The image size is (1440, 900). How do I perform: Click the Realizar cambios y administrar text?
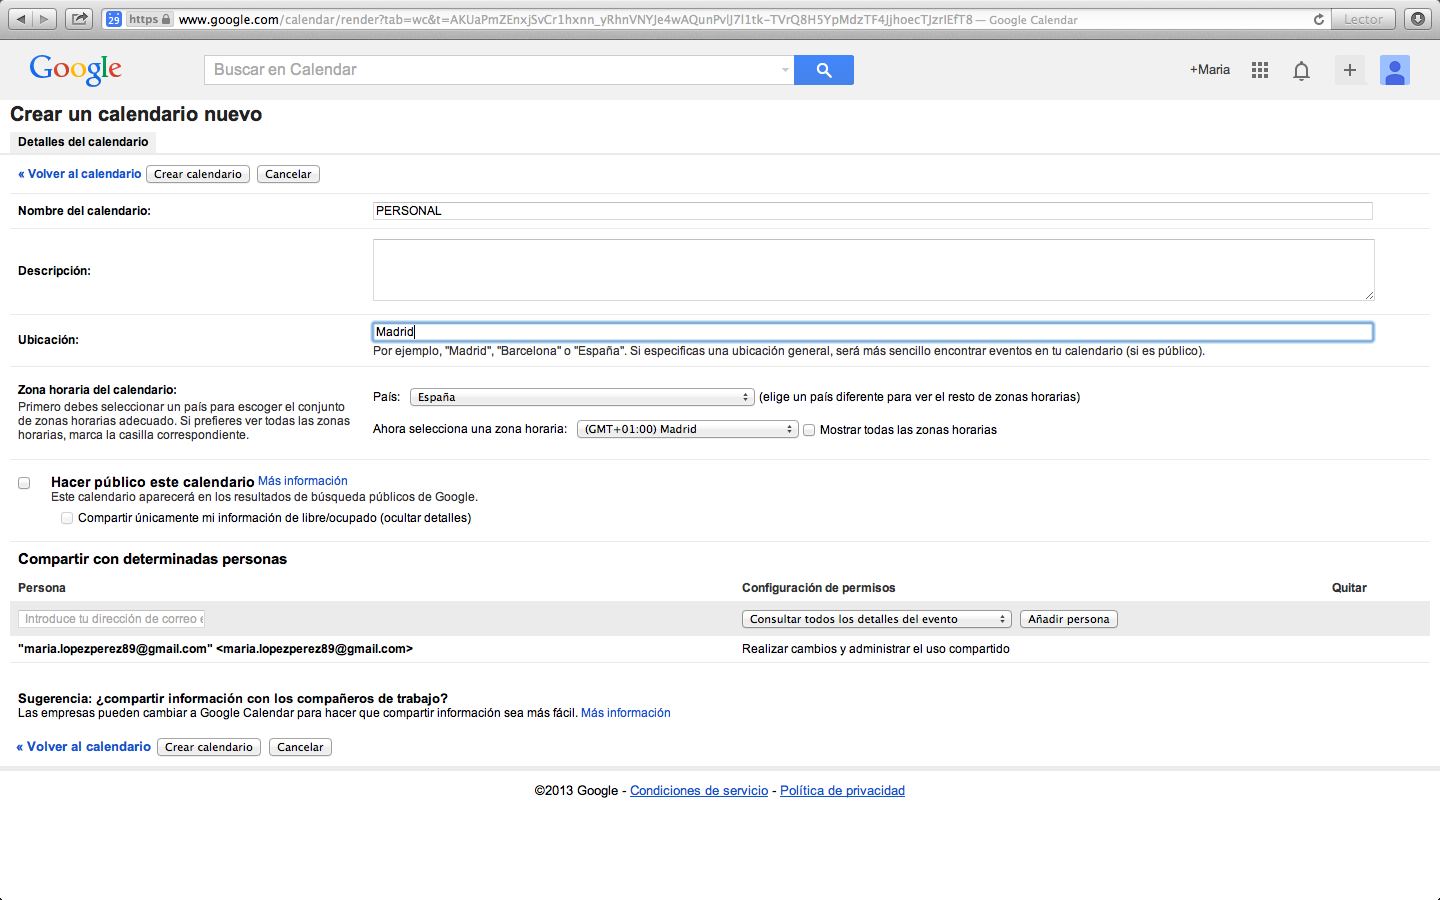click(x=876, y=649)
